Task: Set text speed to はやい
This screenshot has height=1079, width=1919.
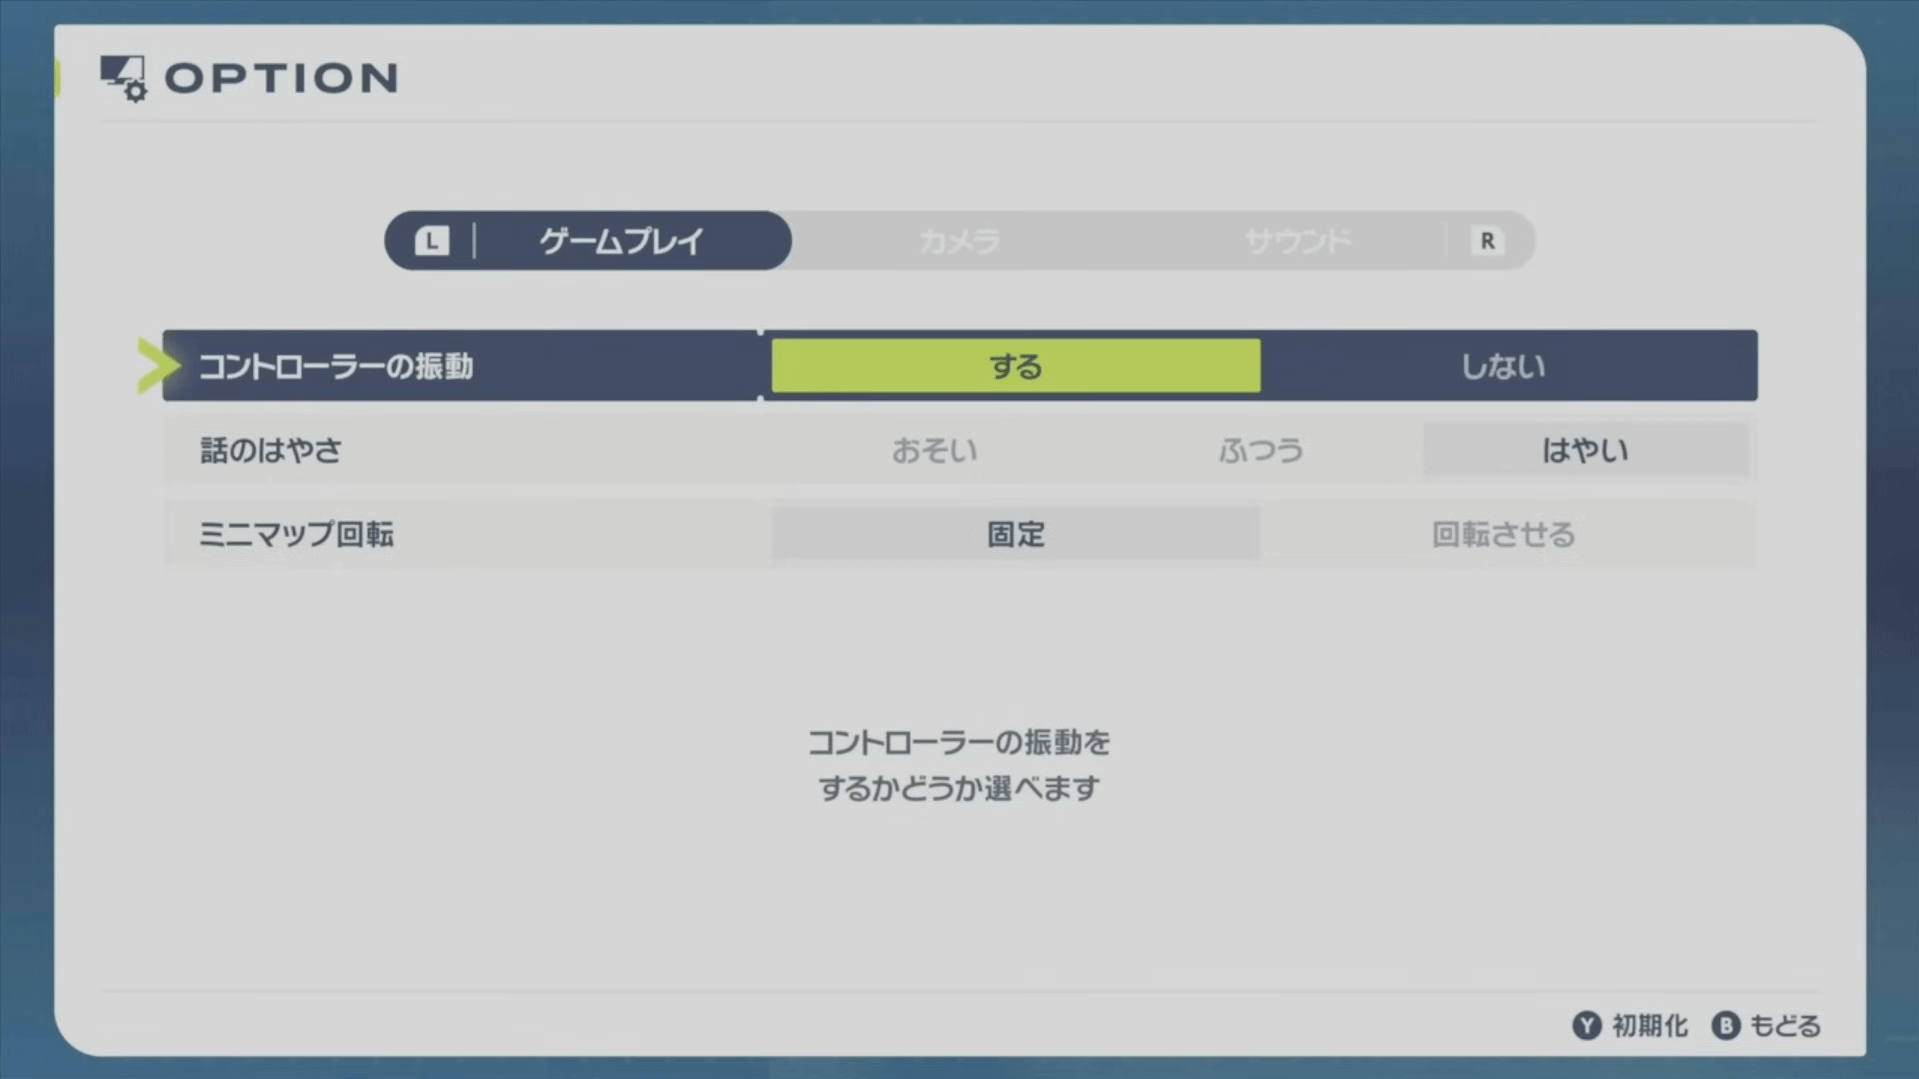Action: tap(1585, 451)
